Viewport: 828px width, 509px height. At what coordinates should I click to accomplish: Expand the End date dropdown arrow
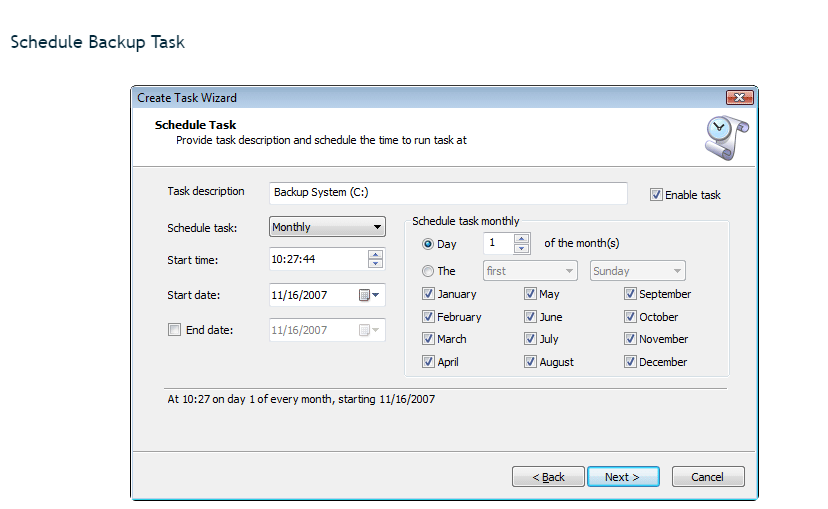point(376,330)
